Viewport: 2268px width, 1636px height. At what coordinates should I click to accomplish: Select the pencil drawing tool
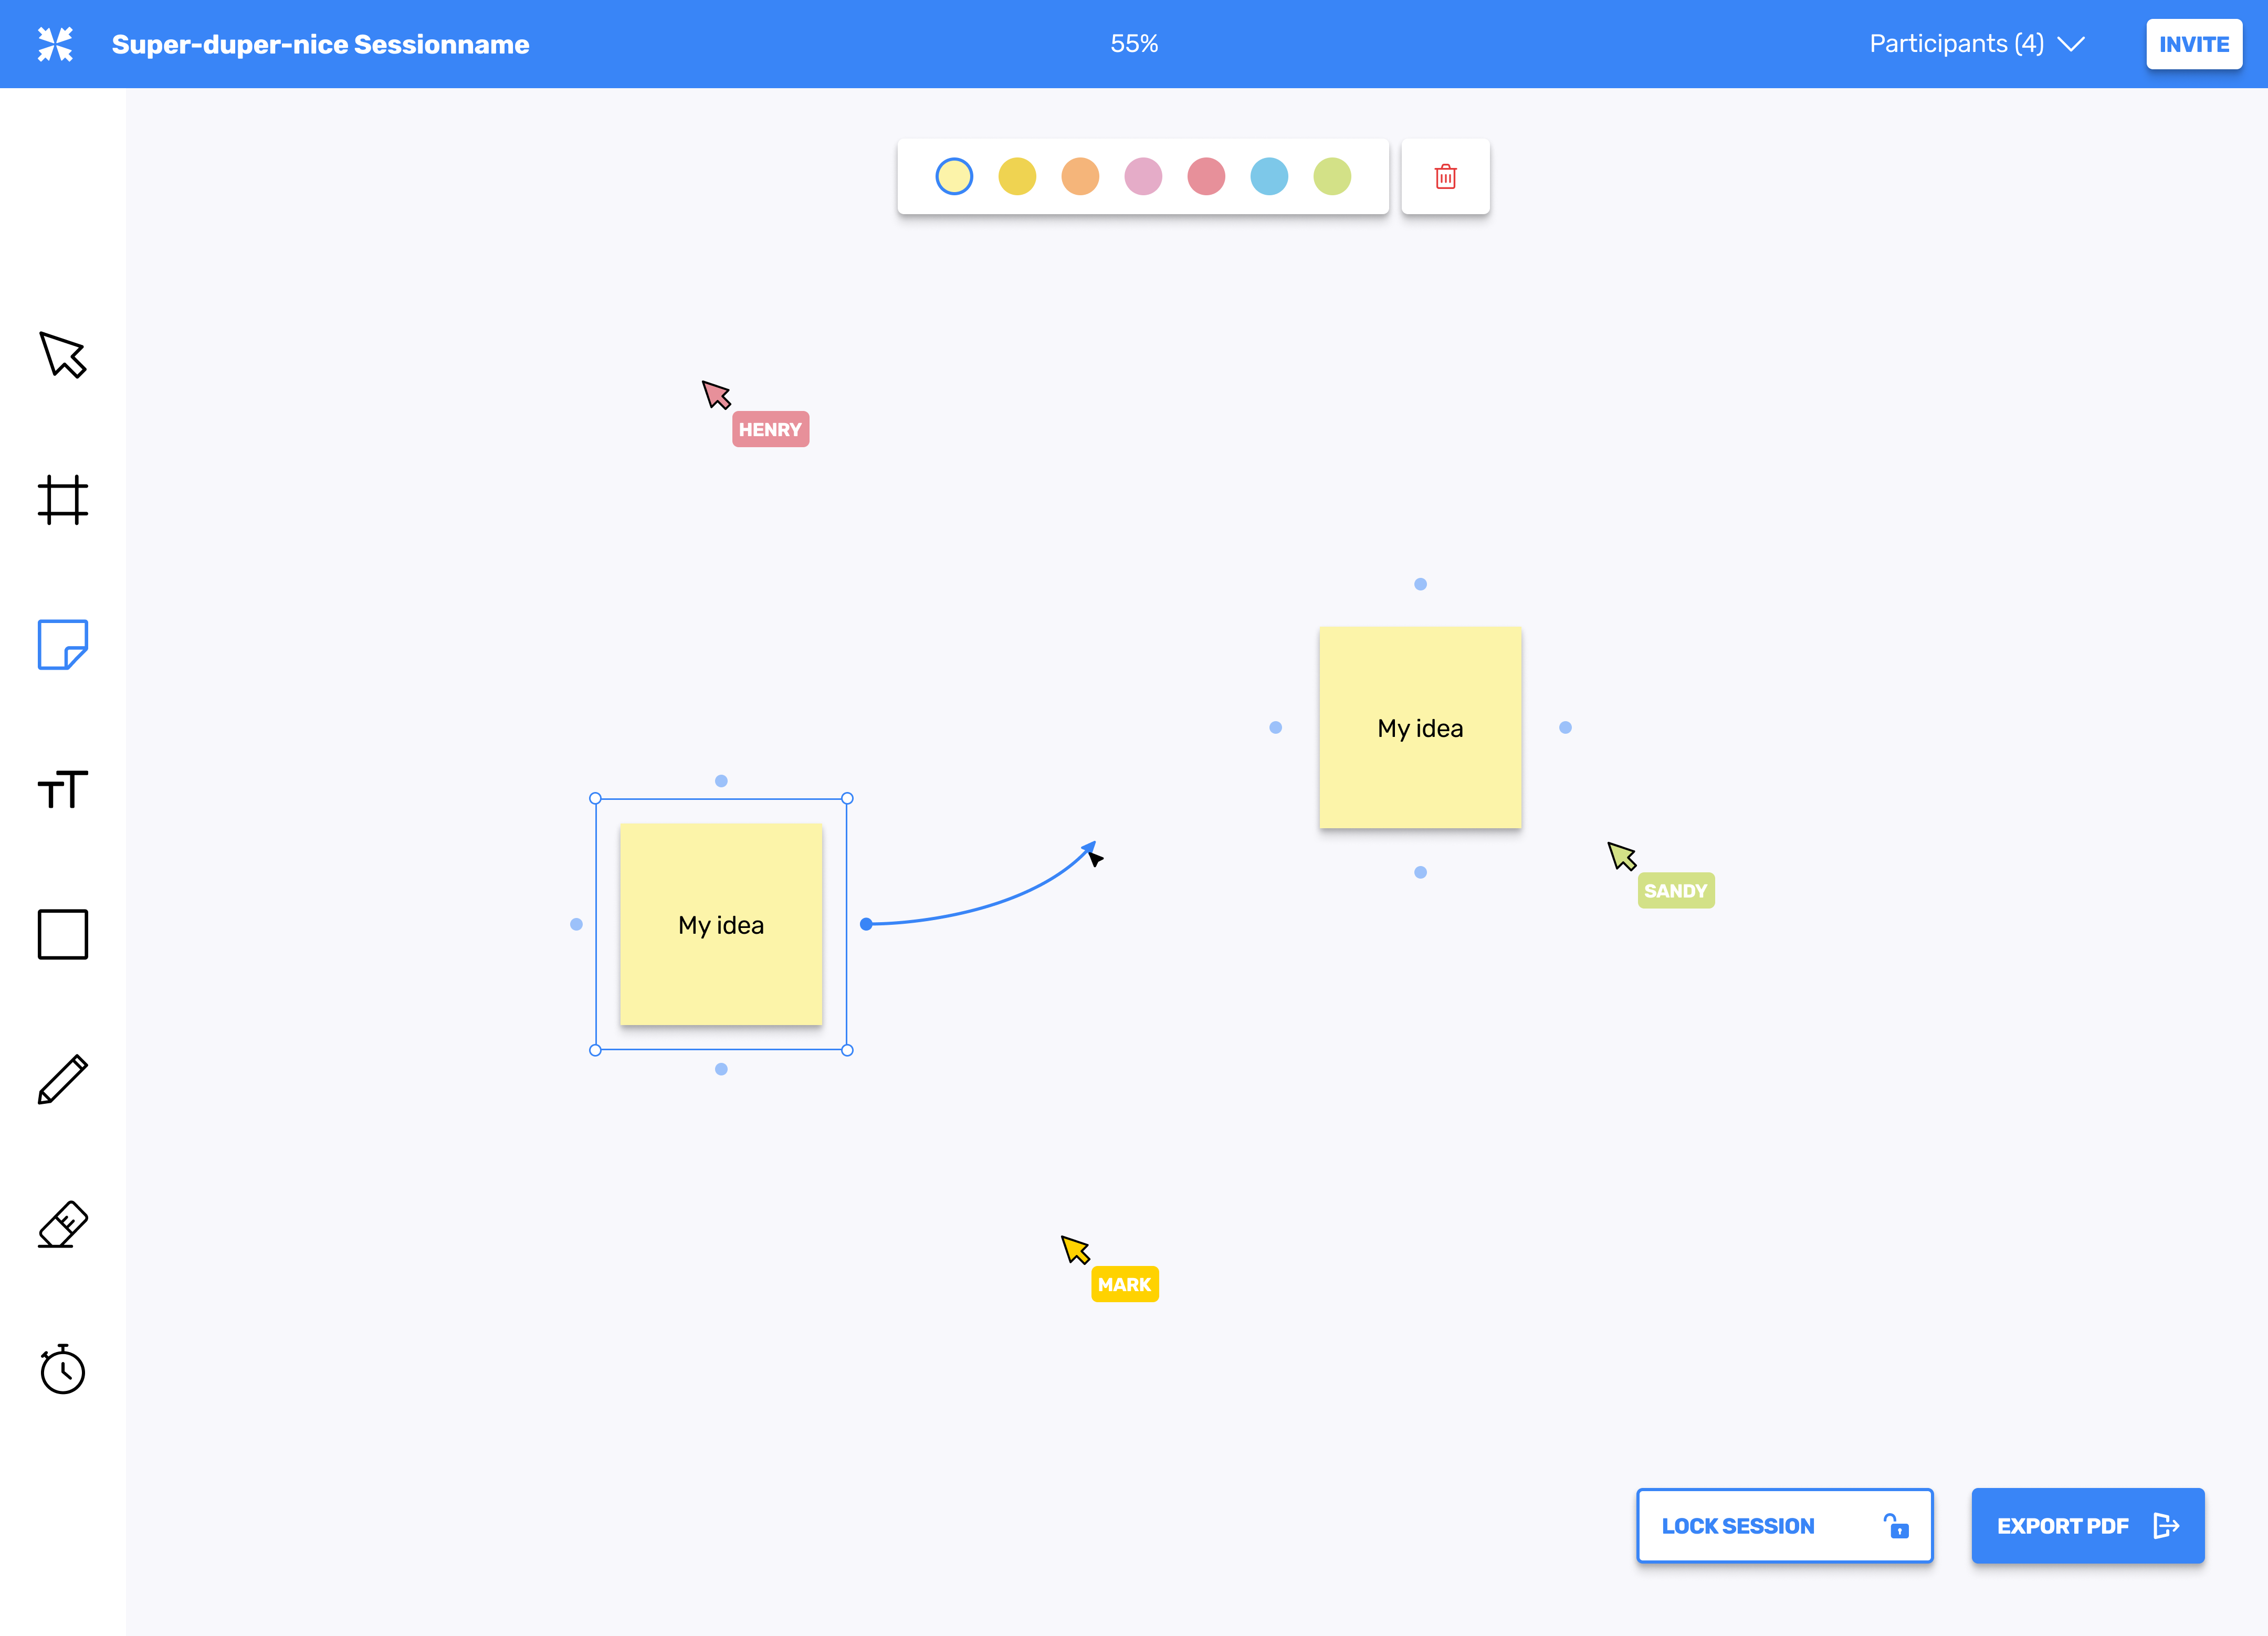pyautogui.click(x=63, y=1079)
